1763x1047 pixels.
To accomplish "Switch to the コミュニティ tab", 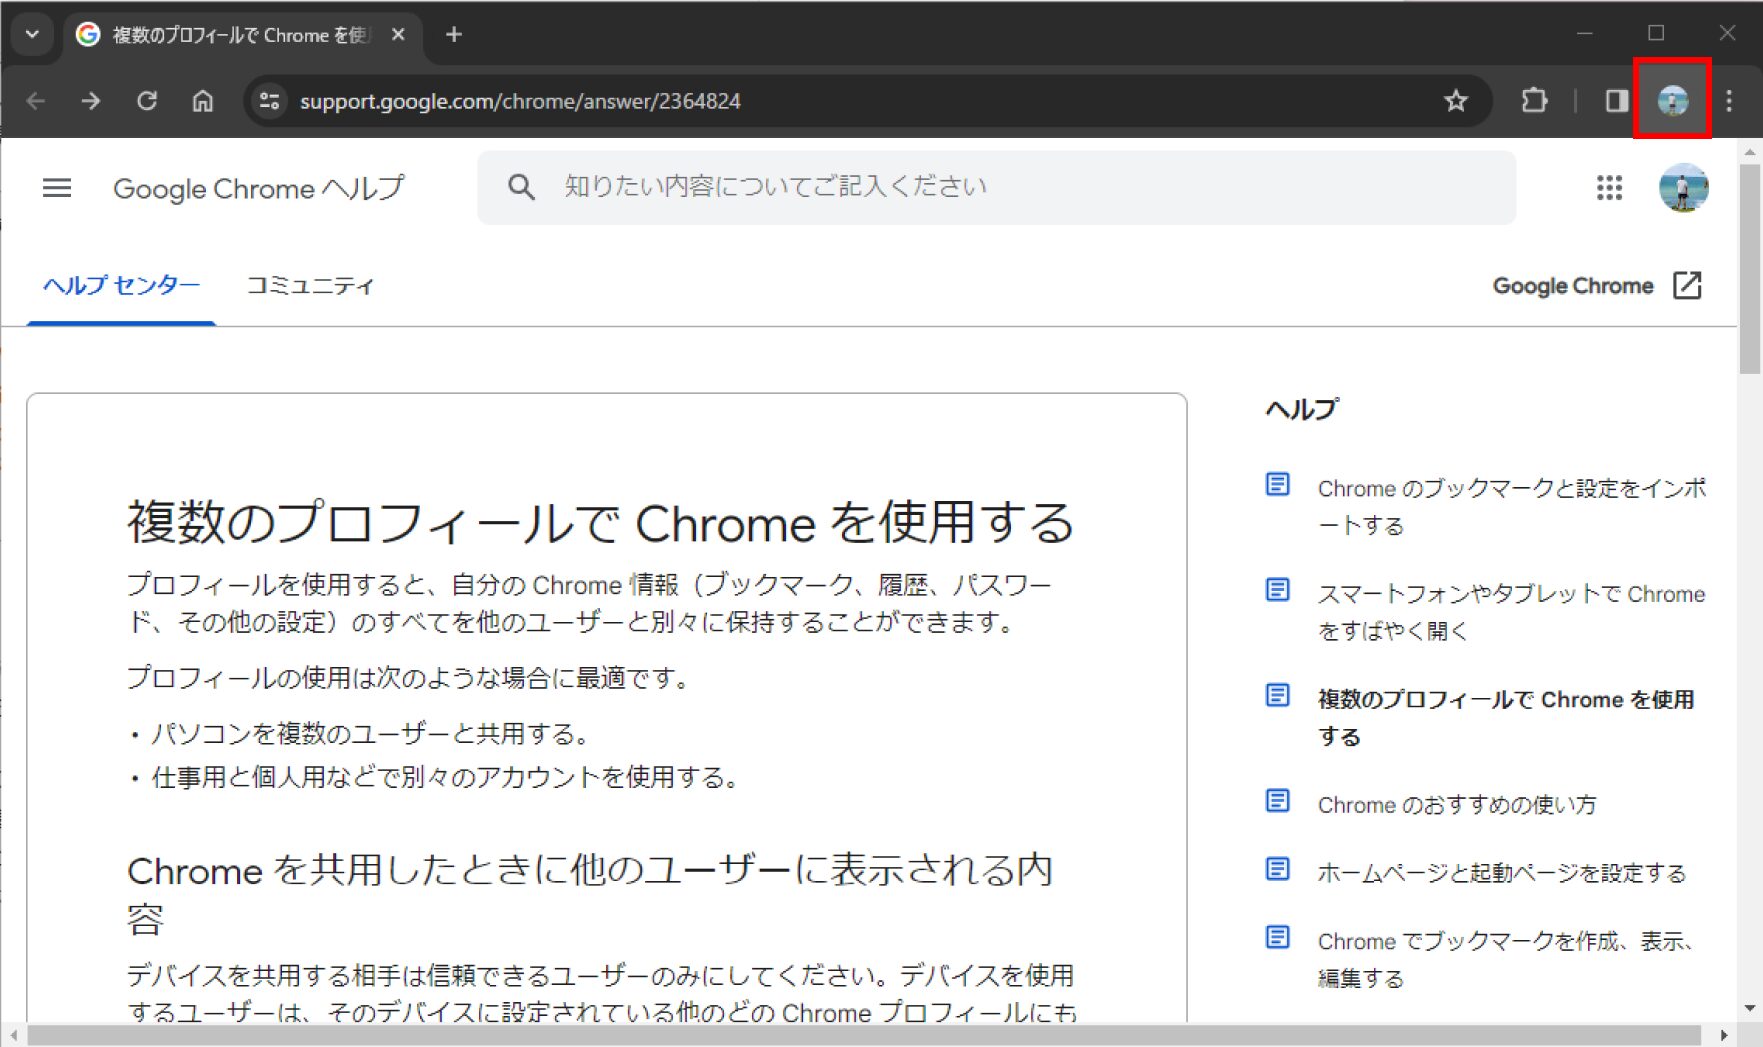I will click(310, 286).
